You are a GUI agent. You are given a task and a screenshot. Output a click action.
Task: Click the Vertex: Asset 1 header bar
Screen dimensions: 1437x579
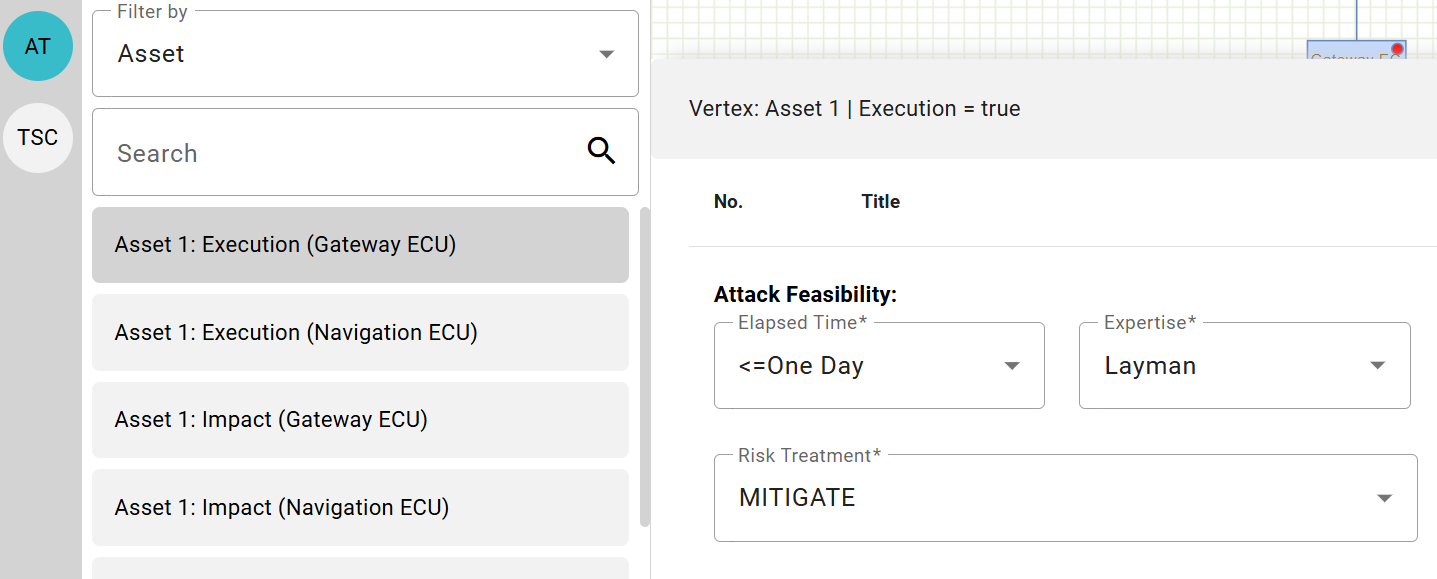coord(854,108)
